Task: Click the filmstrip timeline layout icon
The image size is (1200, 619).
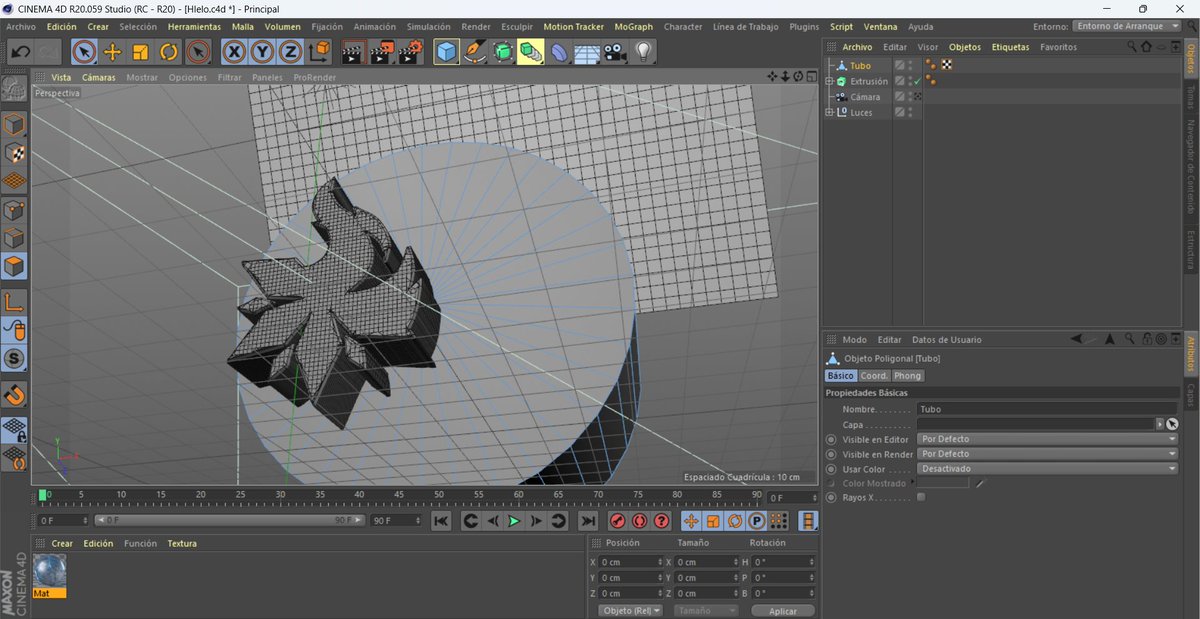Action: 808,521
